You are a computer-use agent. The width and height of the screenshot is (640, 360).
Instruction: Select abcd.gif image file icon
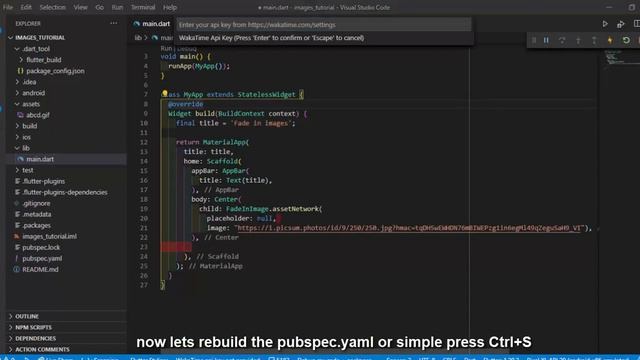(20, 115)
